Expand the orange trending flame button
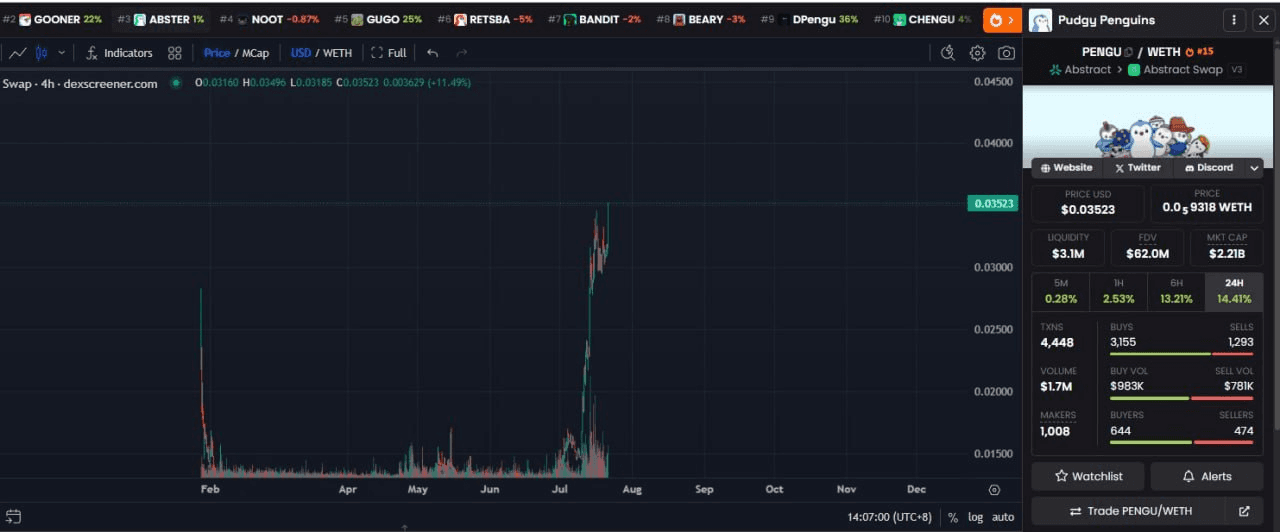Screen dimensions: 1280x532 [x=1002, y=20]
